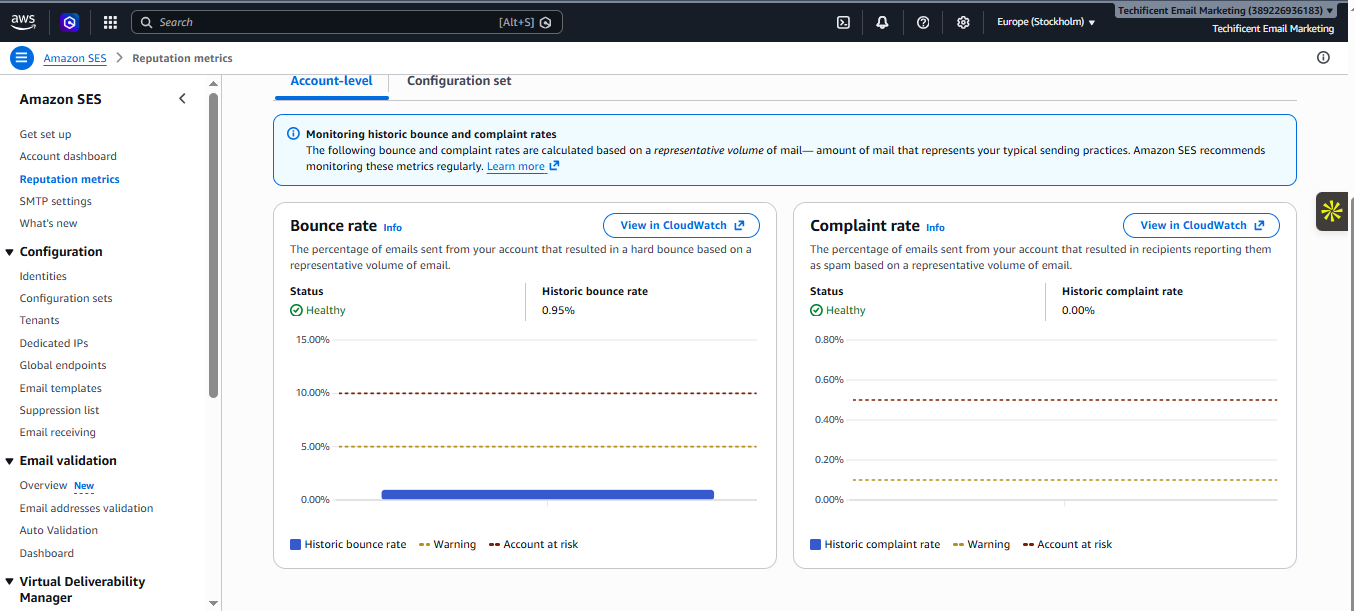Viewport: 1354px width, 611px height.
Task: Click bounce chart Account at risk legend
Action: tap(533, 544)
